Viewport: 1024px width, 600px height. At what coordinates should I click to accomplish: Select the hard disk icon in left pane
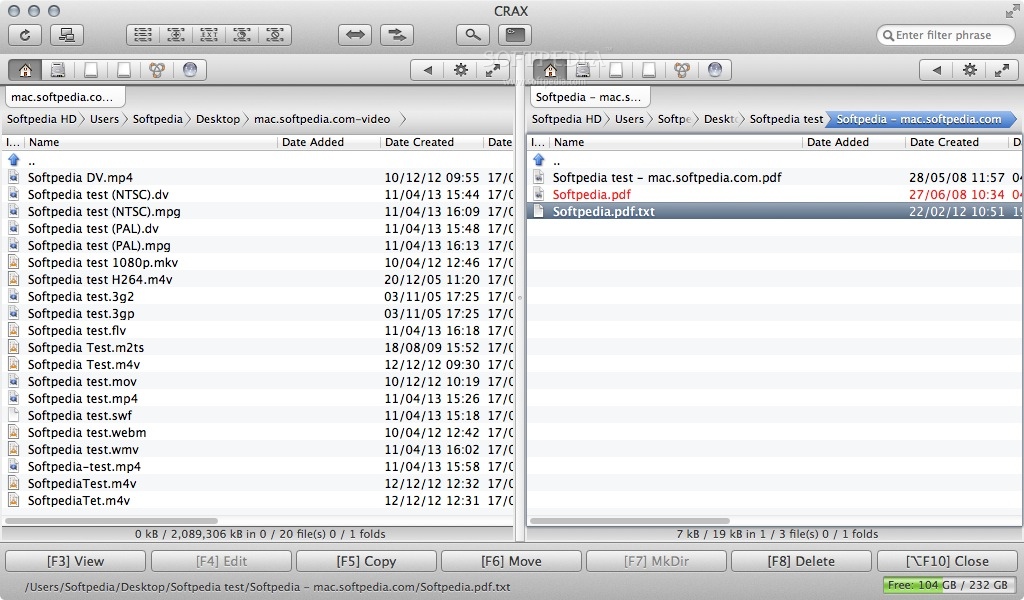point(58,70)
